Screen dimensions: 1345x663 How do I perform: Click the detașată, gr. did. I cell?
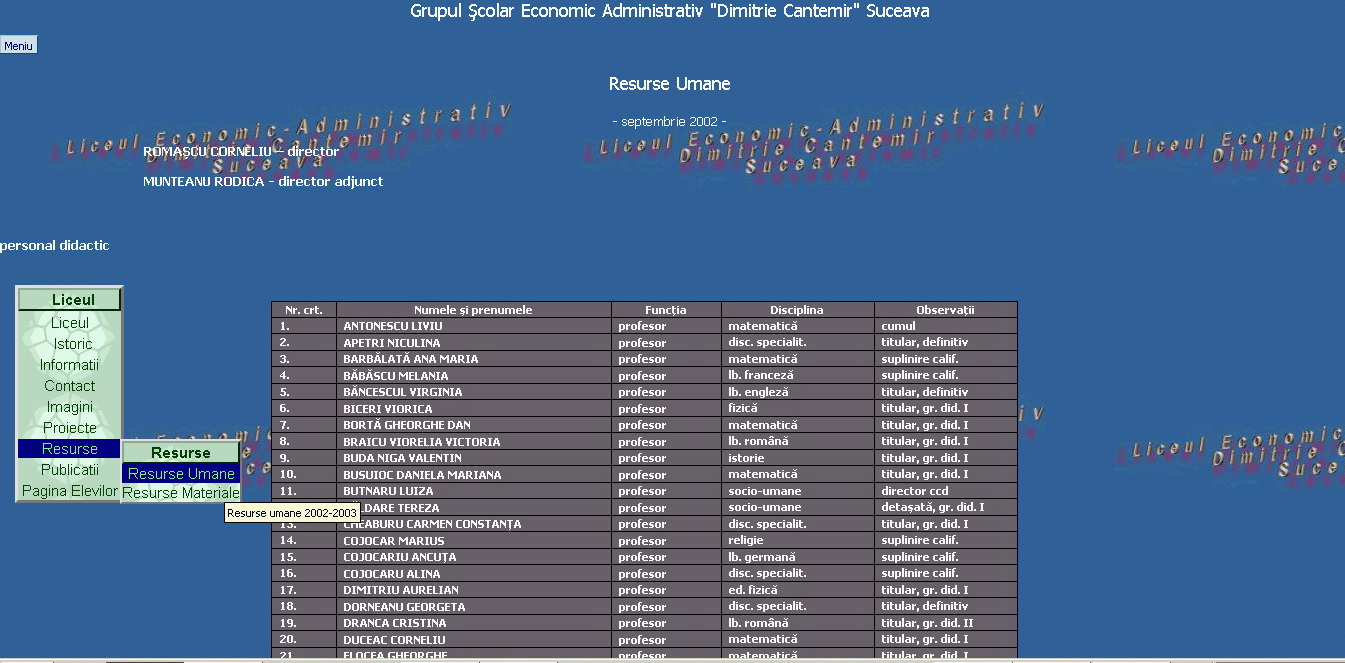[x=945, y=508]
